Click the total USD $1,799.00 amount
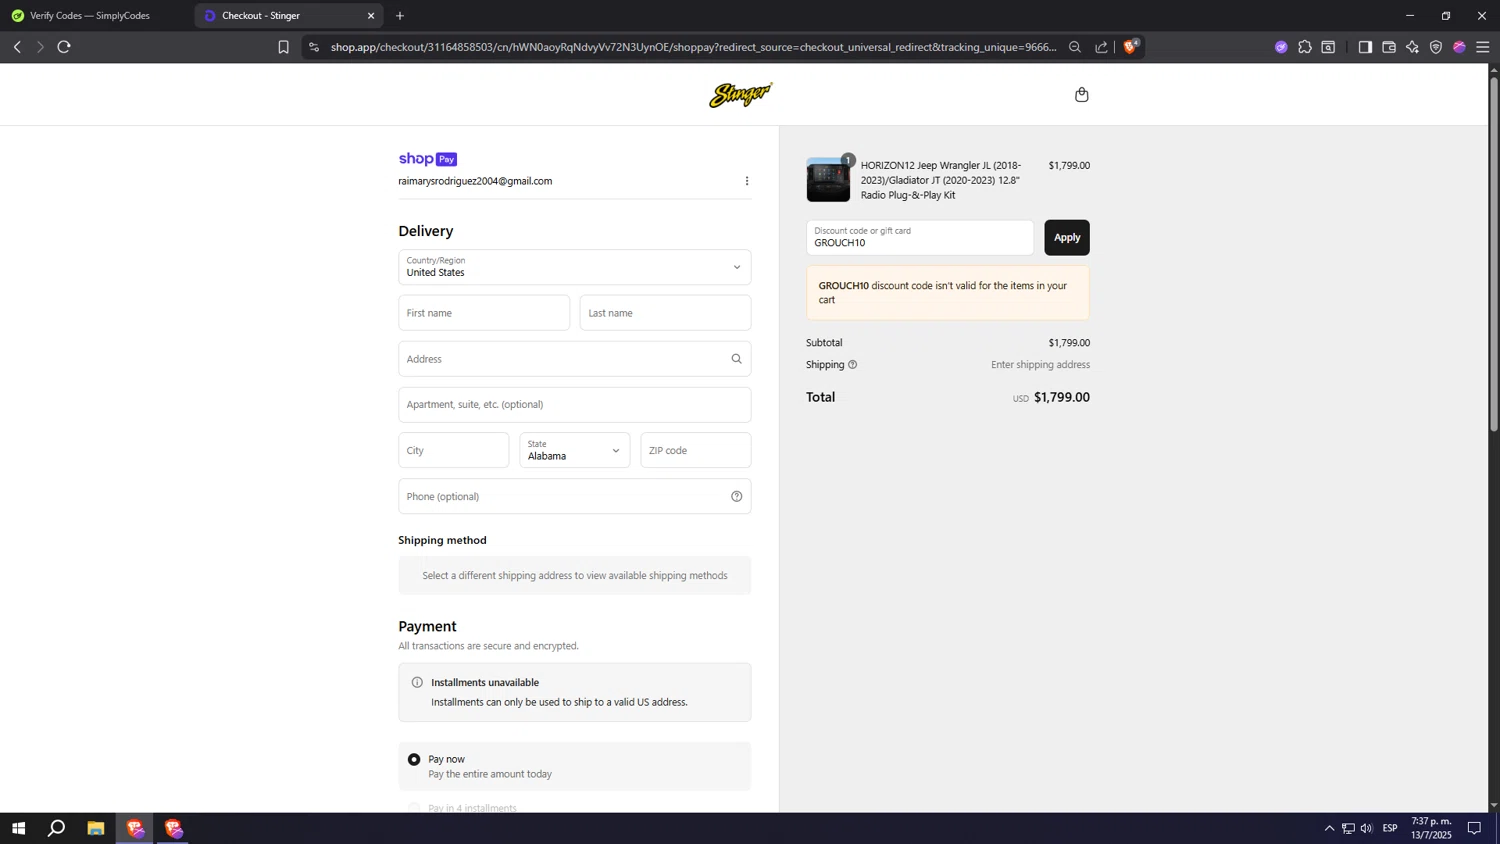 [1051, 398]
